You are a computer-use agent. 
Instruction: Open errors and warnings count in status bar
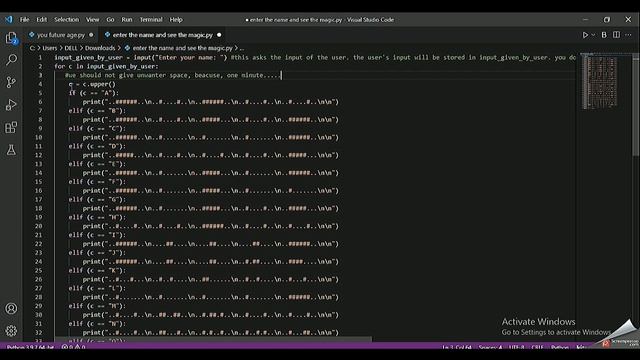(x=73, y=347)
